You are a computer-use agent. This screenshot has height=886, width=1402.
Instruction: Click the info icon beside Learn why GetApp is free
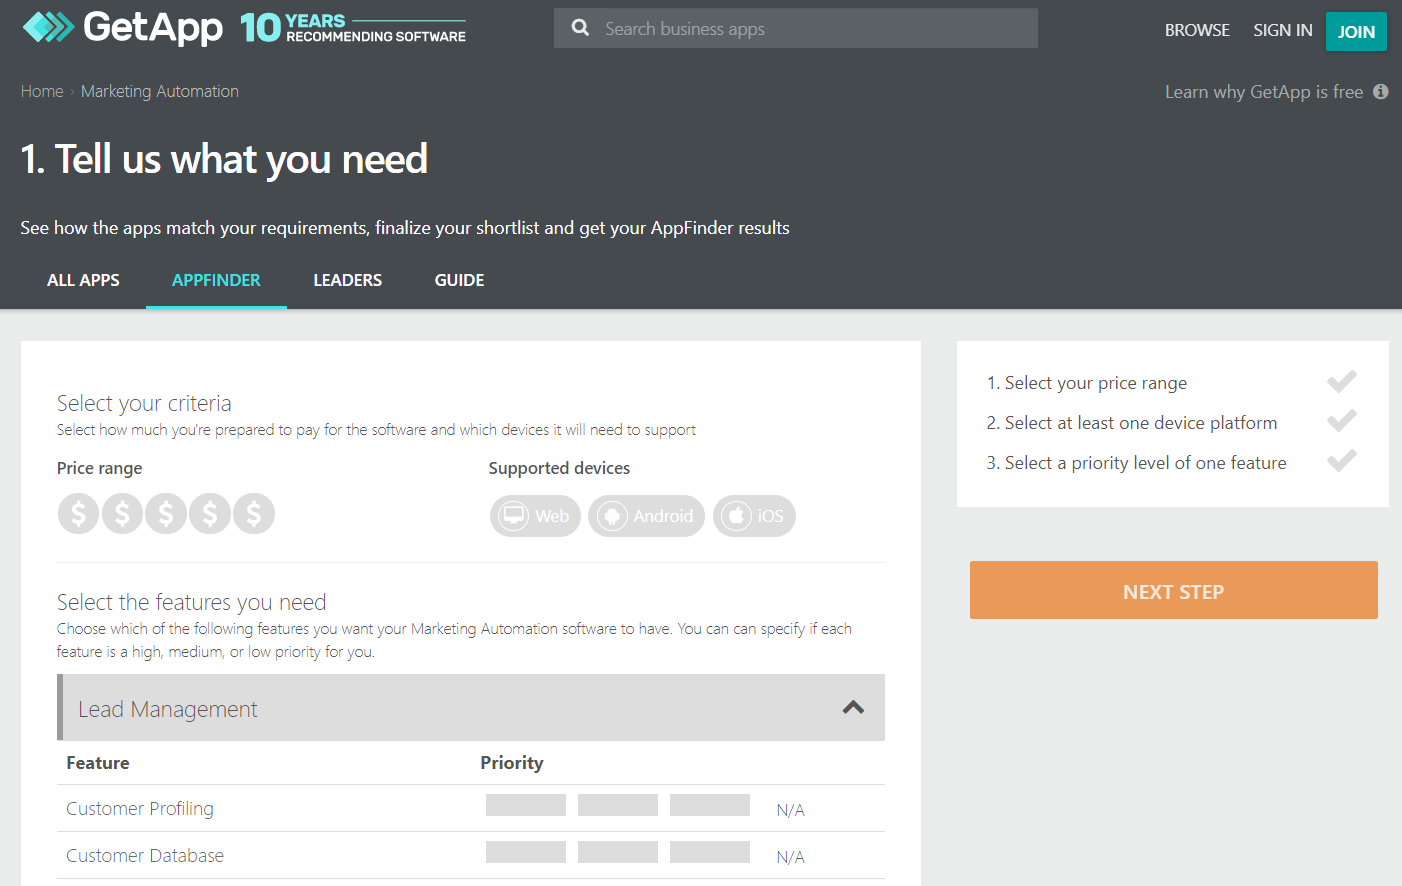coord(1381,91)
